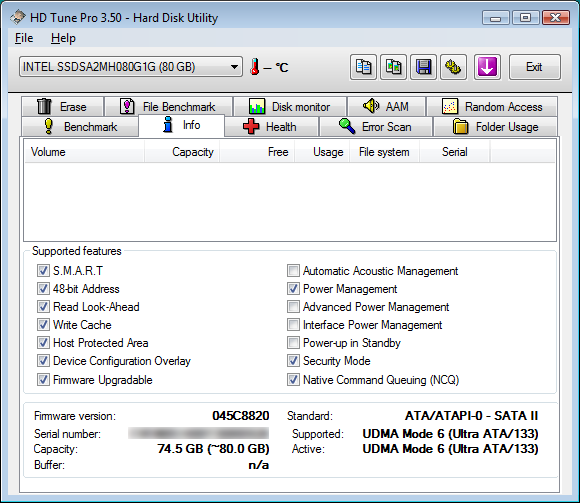580x503 pixels.
Task: Click the firmware version value 045C8820
Action: pos(241,416)
